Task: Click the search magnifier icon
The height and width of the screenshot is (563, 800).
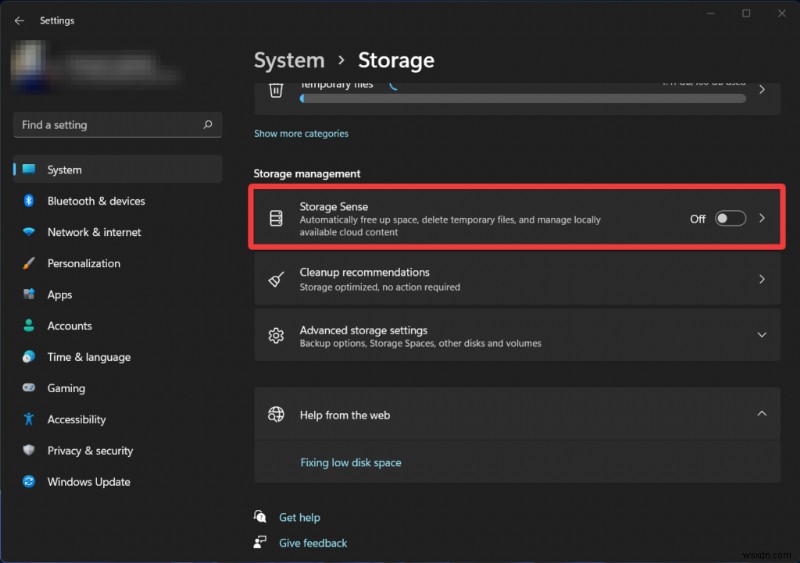Action: [208, 125]
